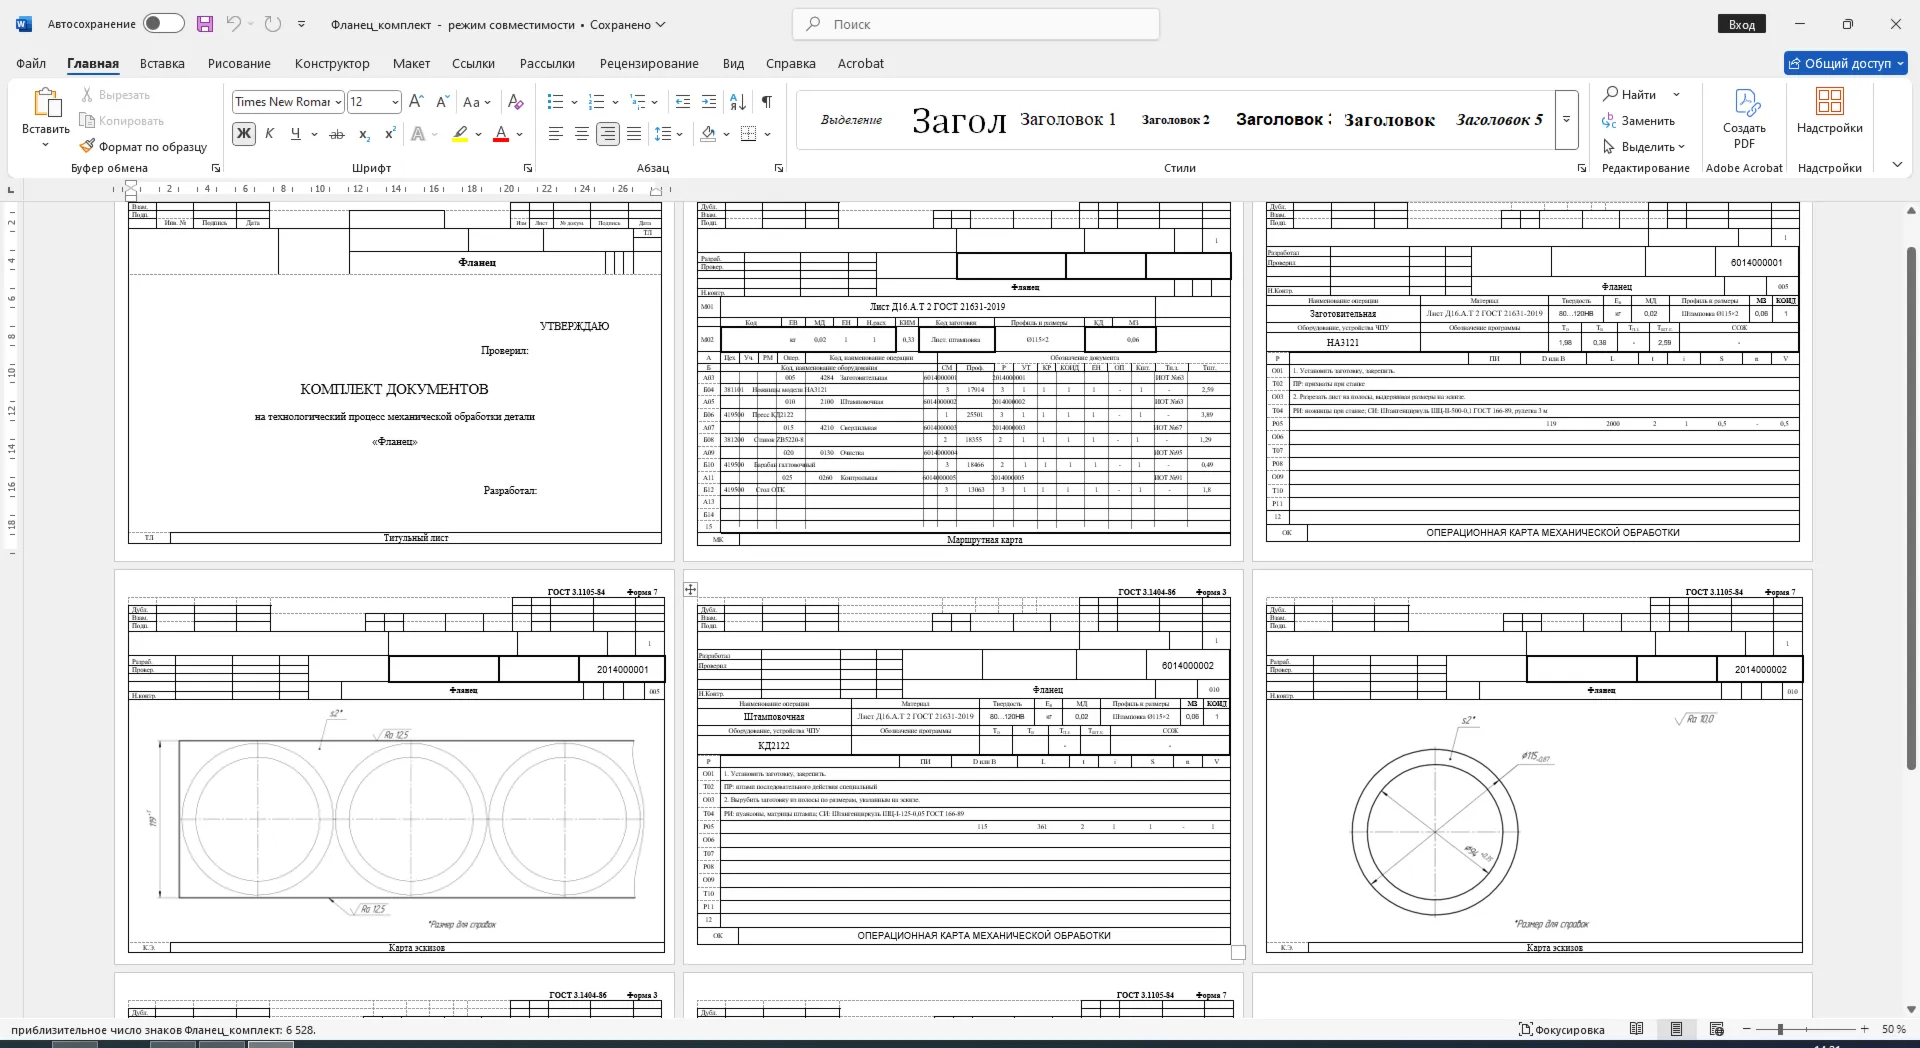
Task: Open the font name Times New Roman dropdown
Action: tap(288, 102)
